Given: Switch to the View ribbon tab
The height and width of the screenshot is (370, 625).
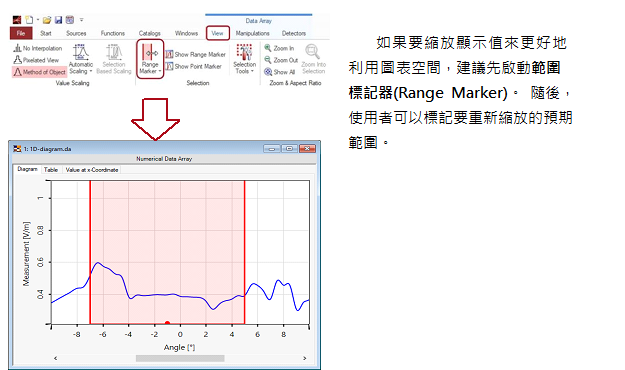Looking at the screenshot, I should (x=218, y=33).
